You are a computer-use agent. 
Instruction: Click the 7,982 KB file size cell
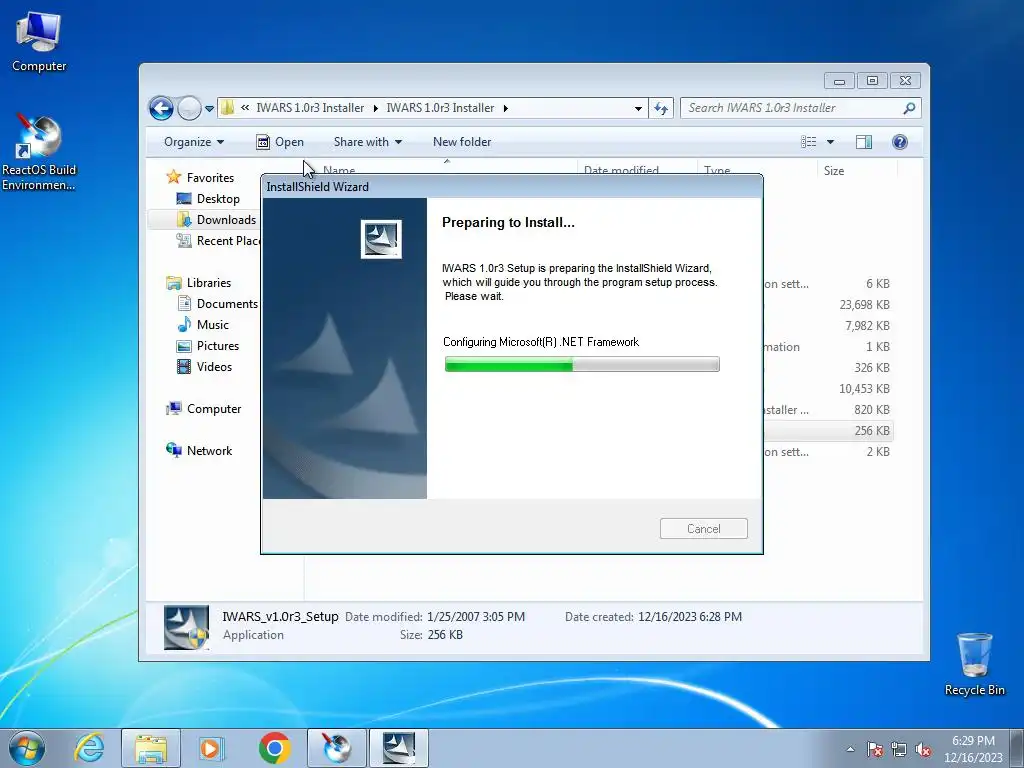click(867, 325)
